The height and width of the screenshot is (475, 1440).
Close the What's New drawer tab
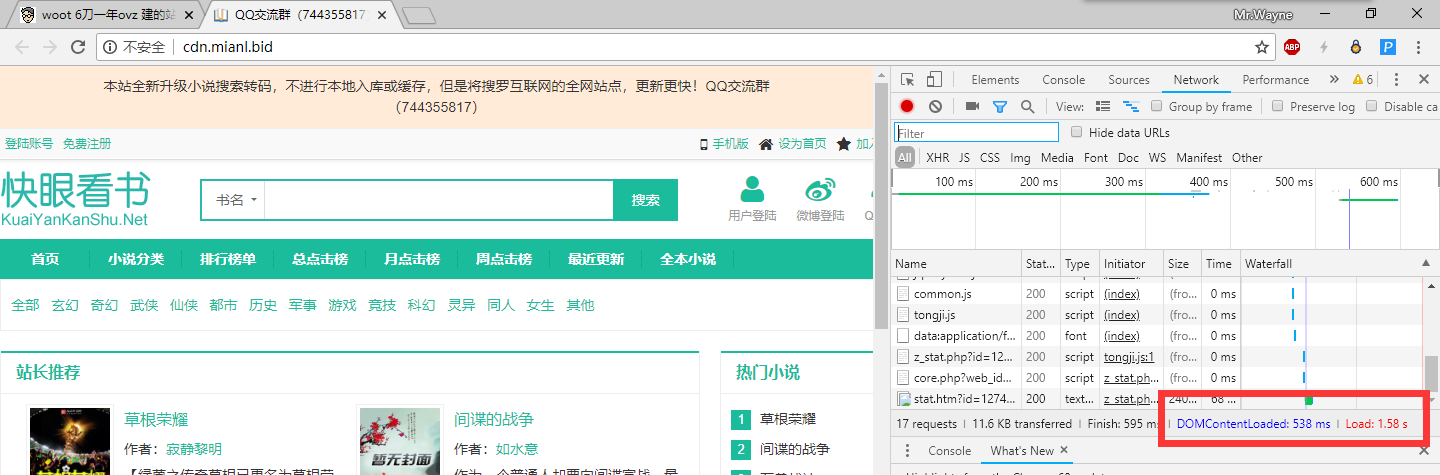pyautogui.click(x=1064, y=451)
